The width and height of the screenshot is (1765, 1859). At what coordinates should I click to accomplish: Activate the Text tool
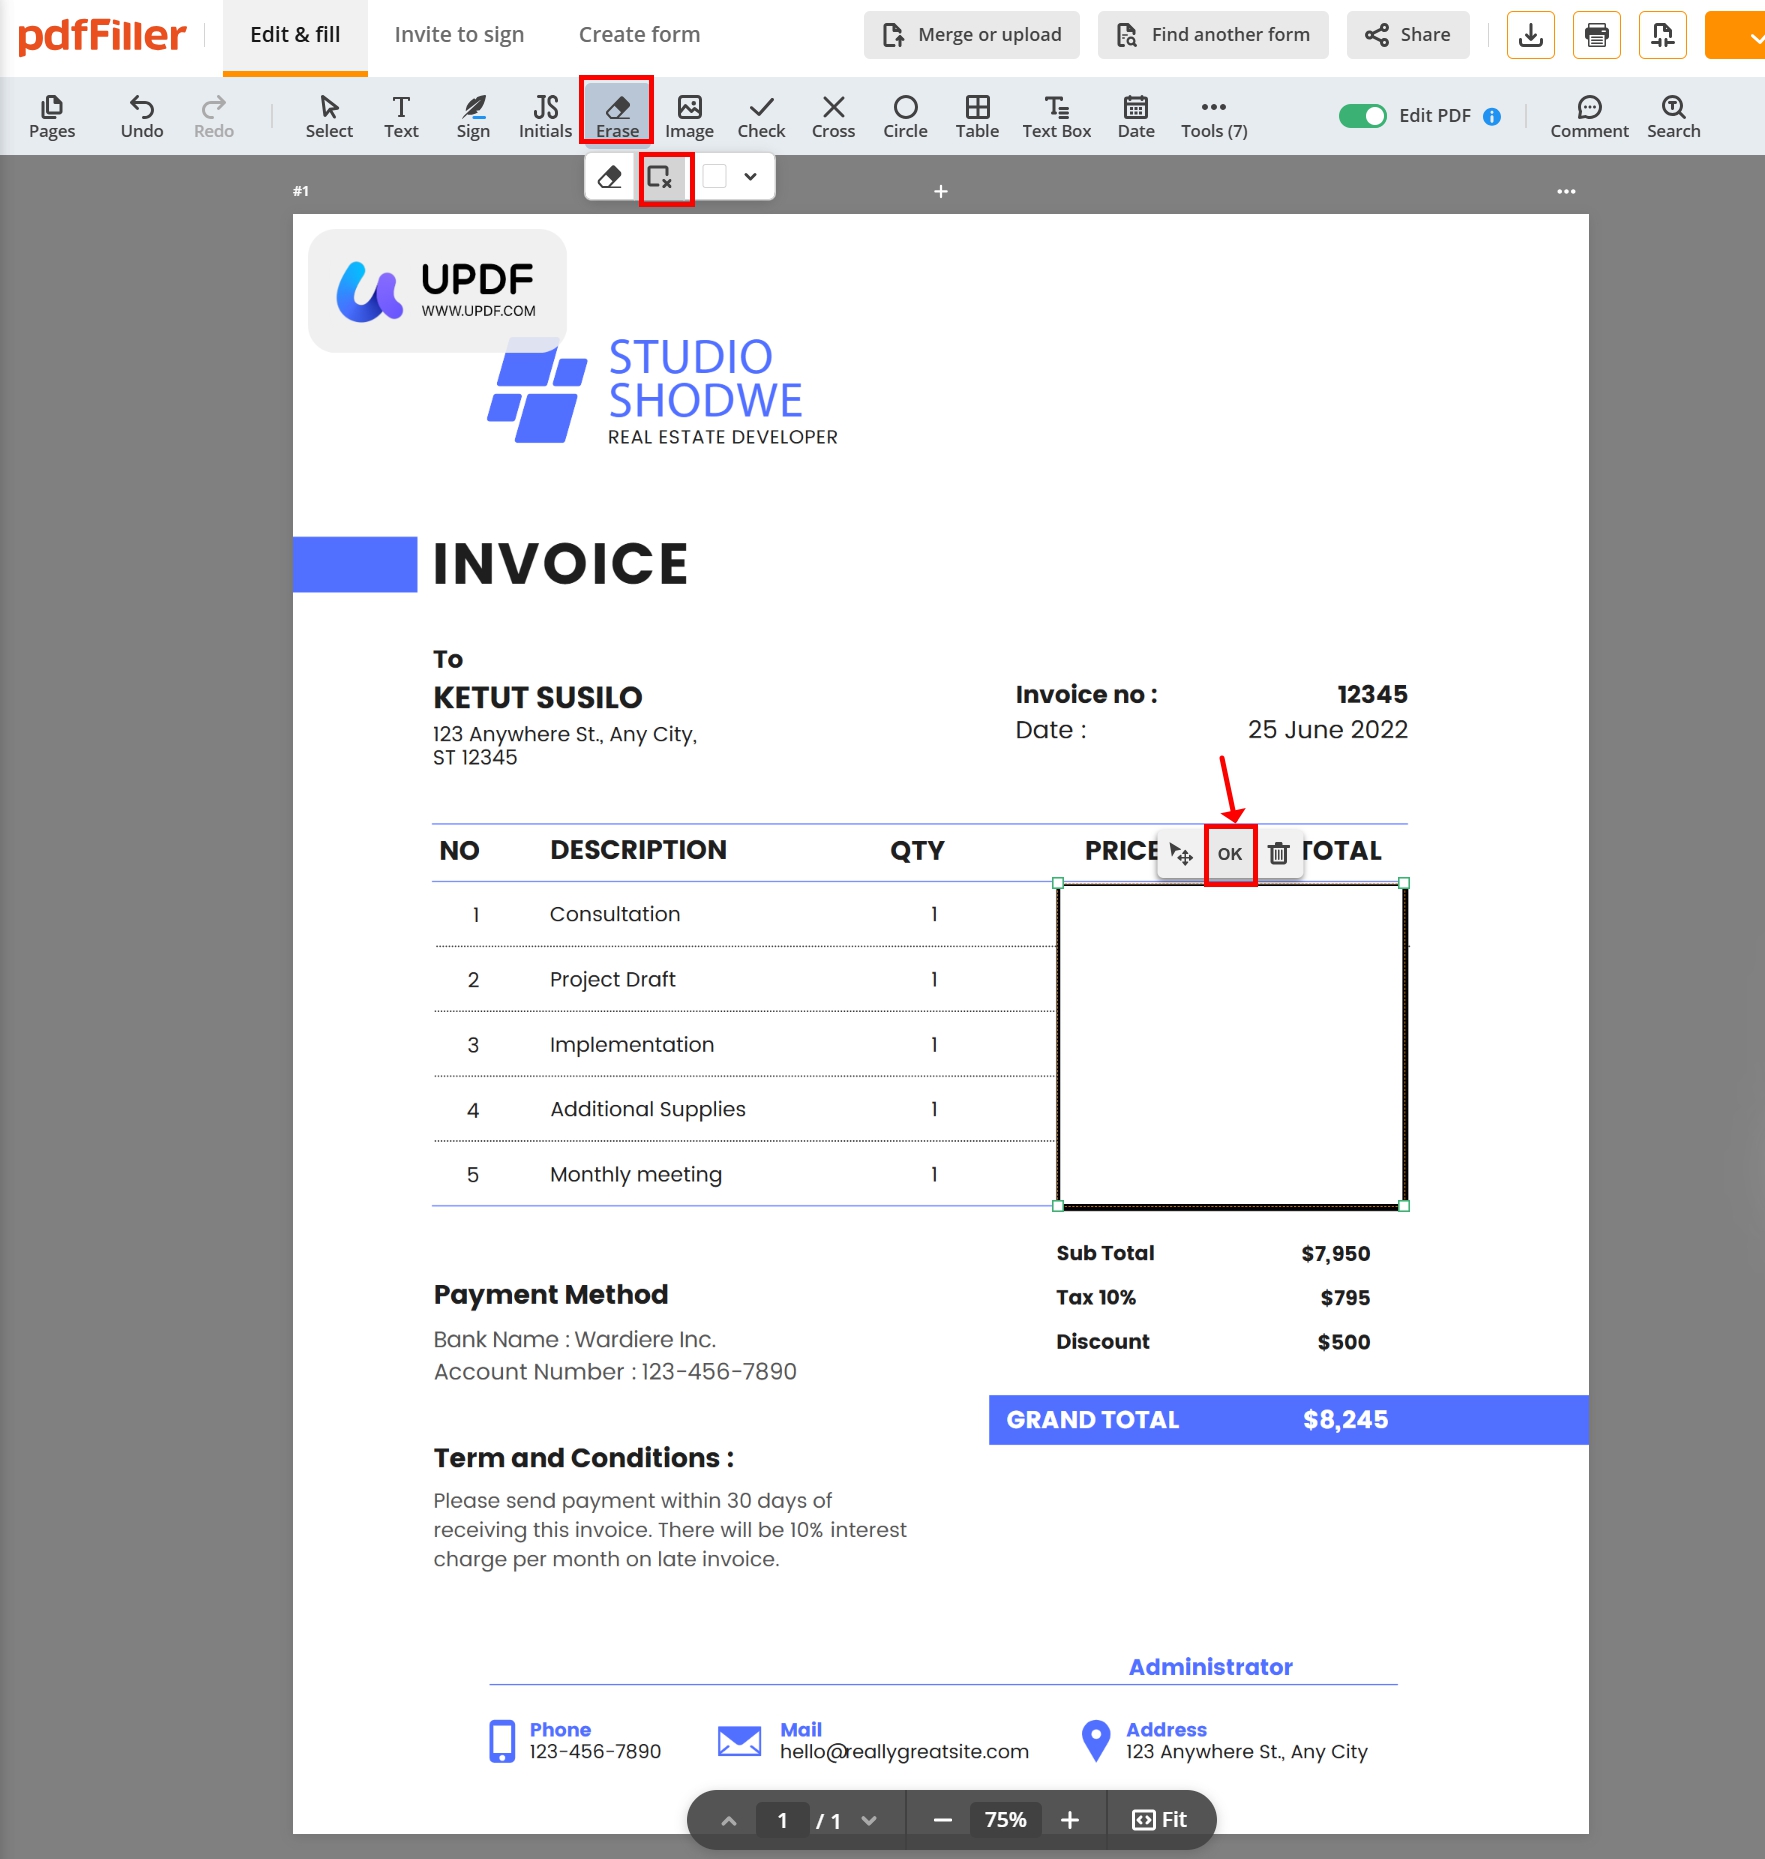pos(401,117)
